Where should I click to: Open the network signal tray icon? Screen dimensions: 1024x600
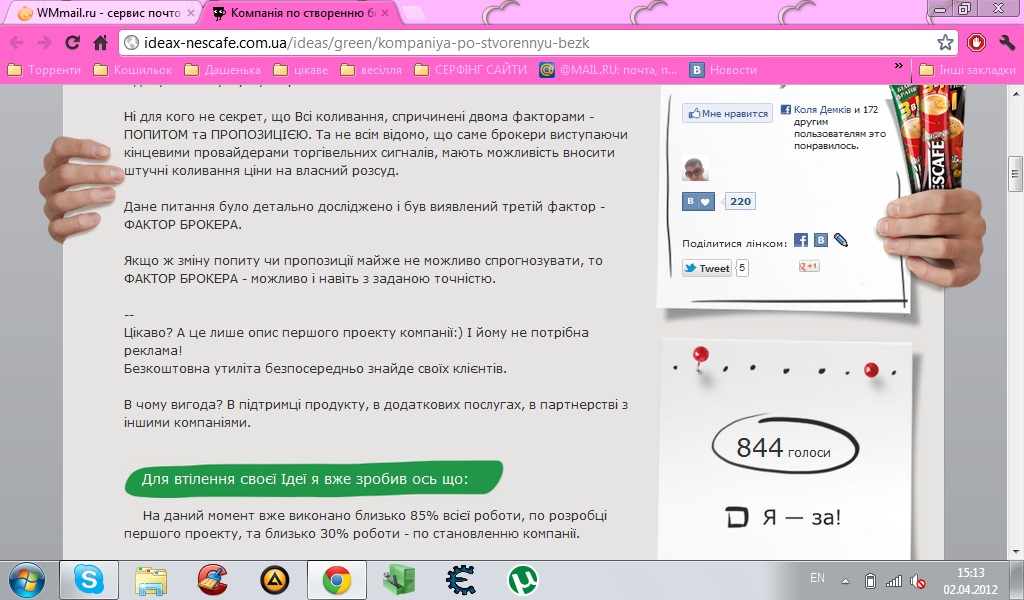coord(893,580)
